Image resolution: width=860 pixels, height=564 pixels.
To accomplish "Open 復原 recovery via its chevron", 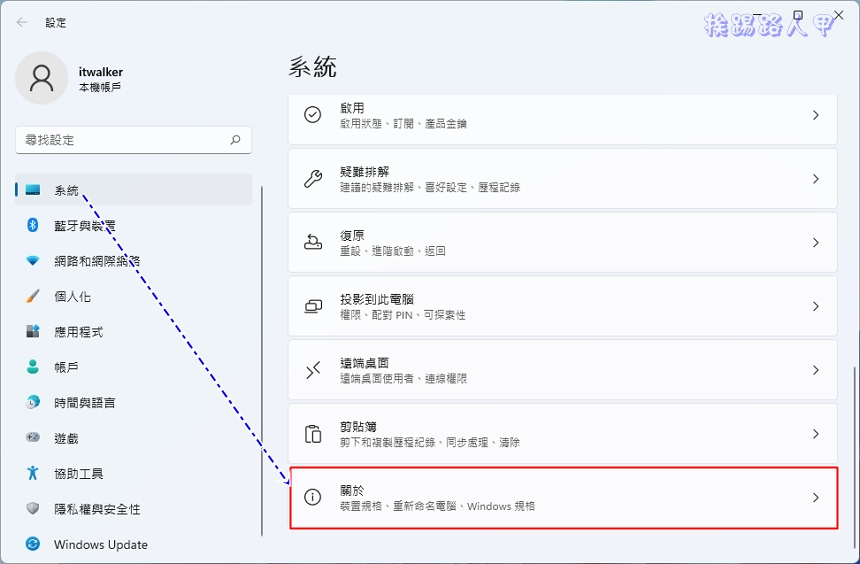I will pyautogui.click(x=816, y=243).
